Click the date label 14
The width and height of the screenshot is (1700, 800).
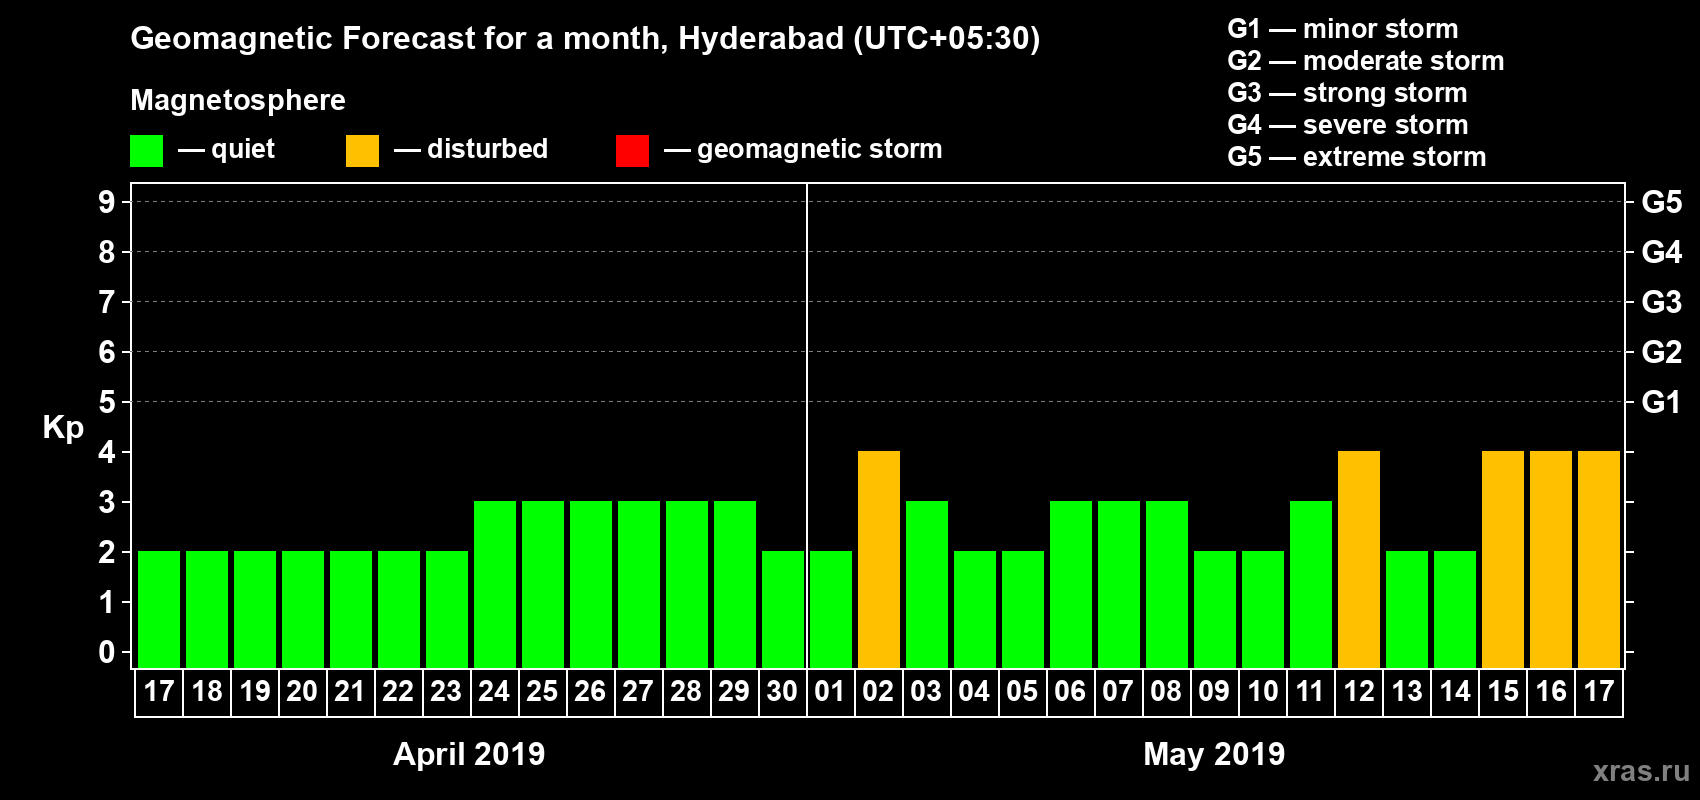(1455, 692)
